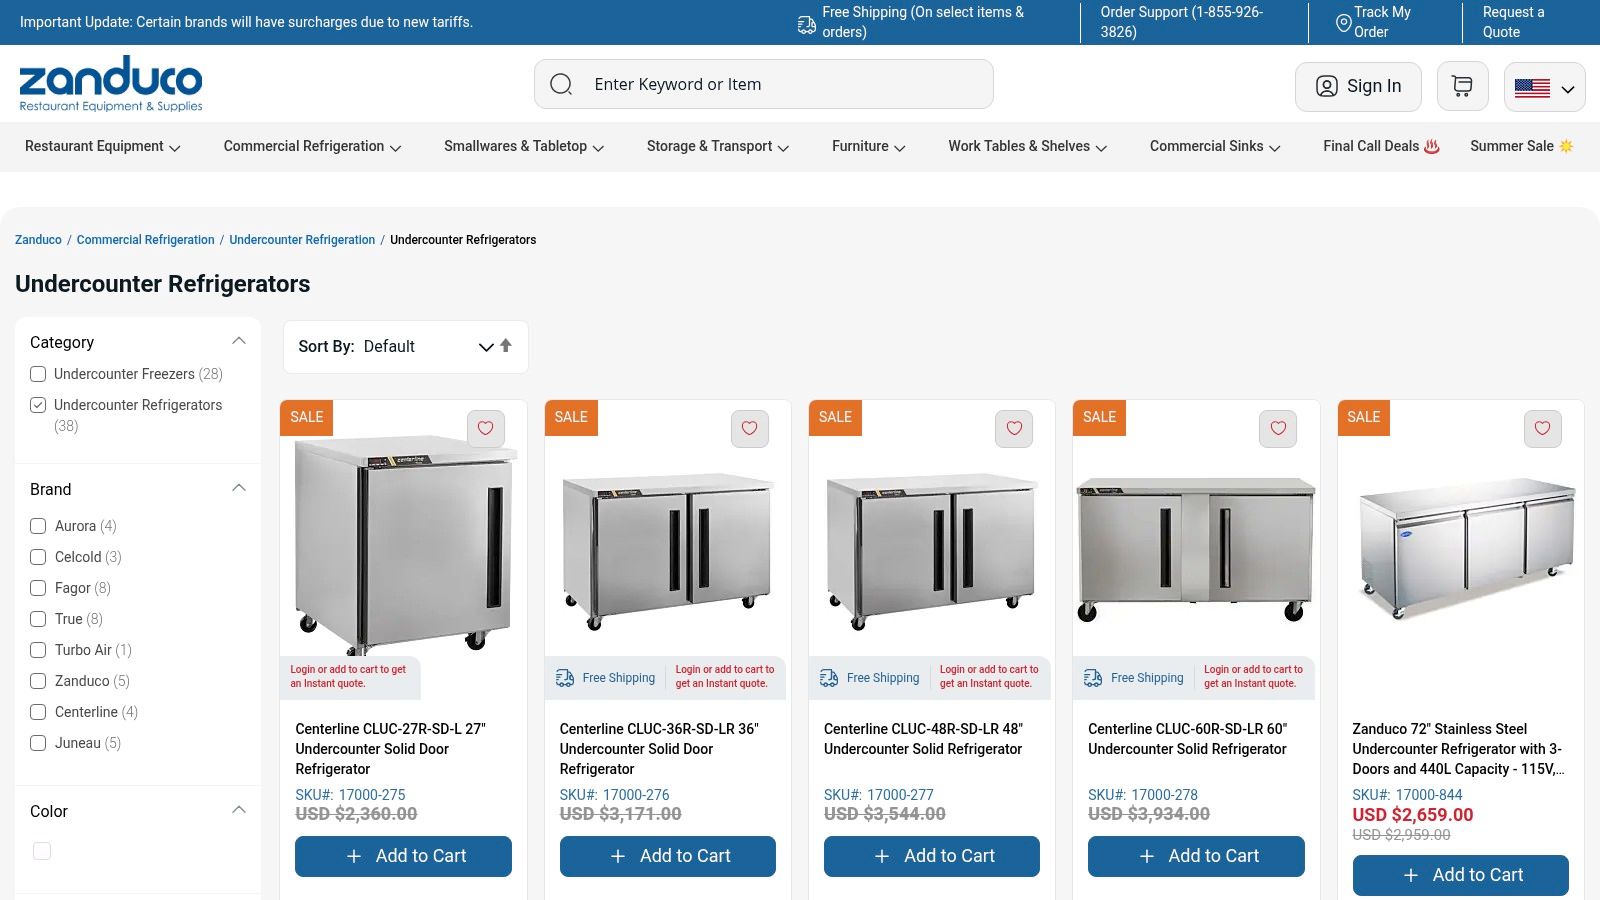
Task: Click the US flag country icon
Action: (1532, 88)
